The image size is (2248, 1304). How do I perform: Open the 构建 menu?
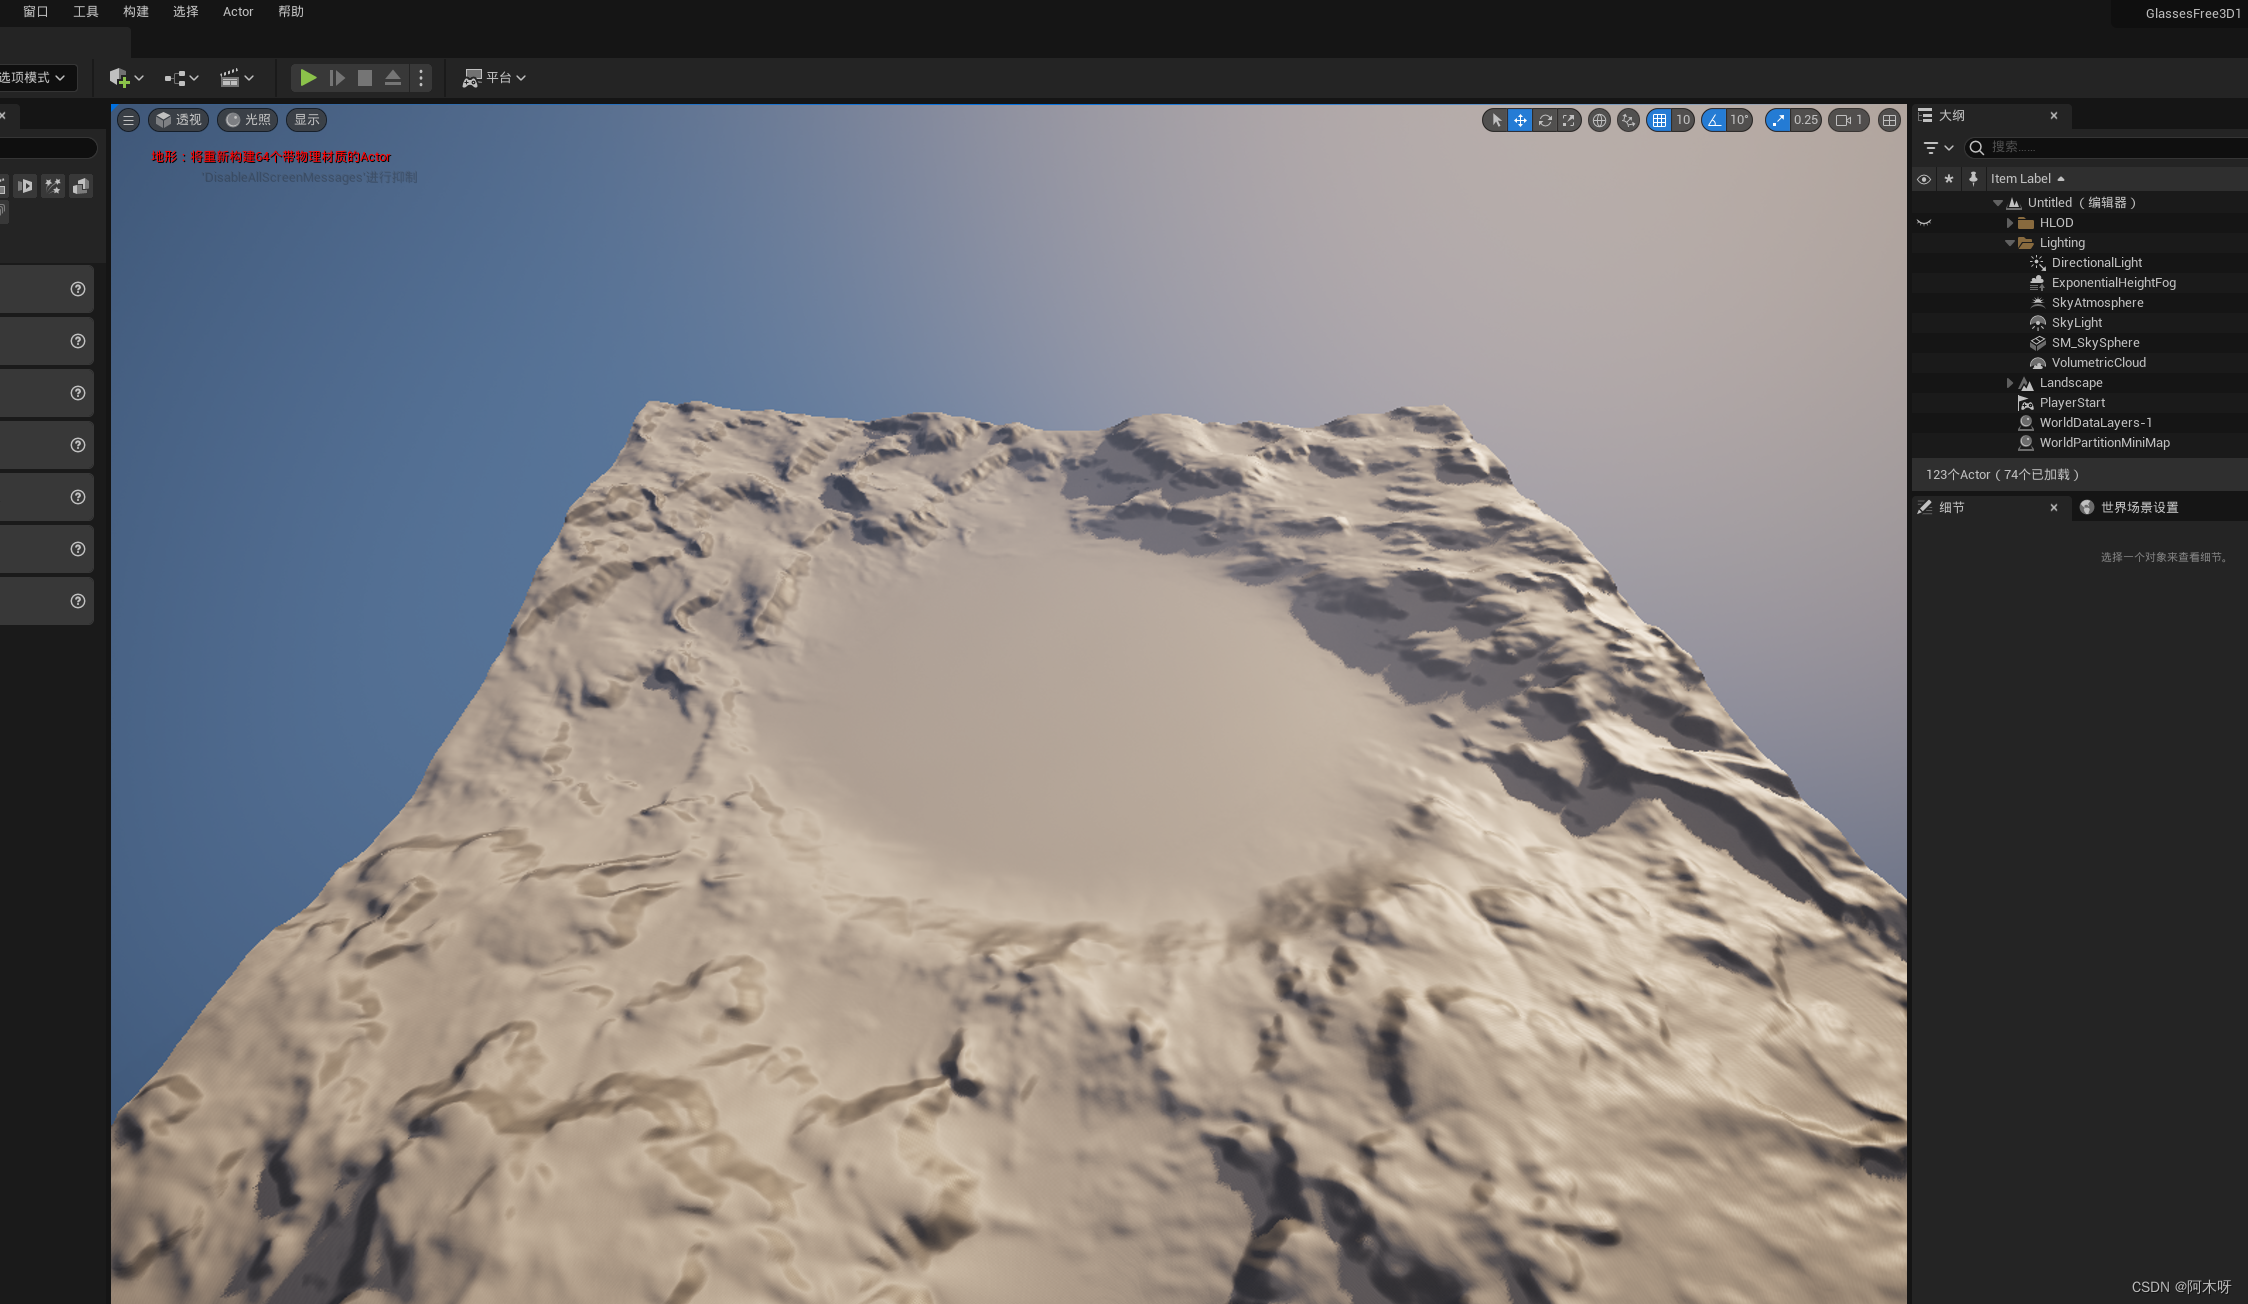click(136, 12)
